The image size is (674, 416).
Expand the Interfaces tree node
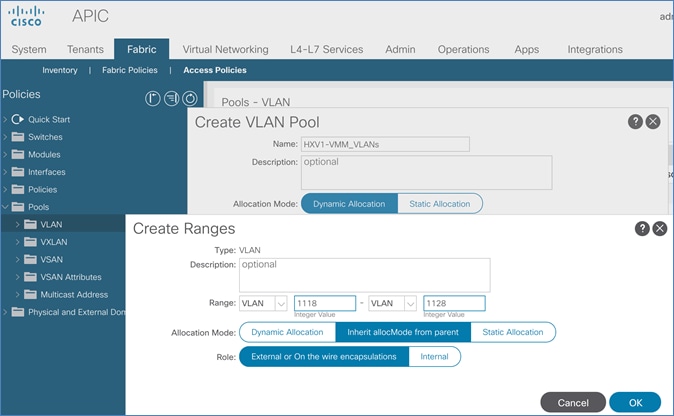(5, 172)
